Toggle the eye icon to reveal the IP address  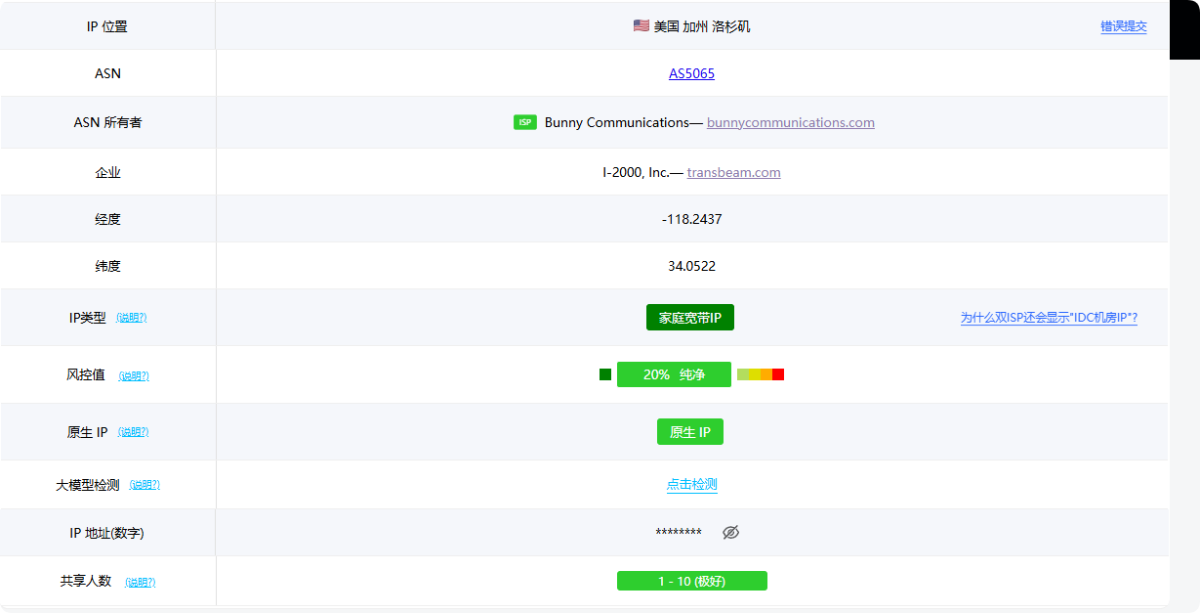pyautogui.click(x=731, y=532)
